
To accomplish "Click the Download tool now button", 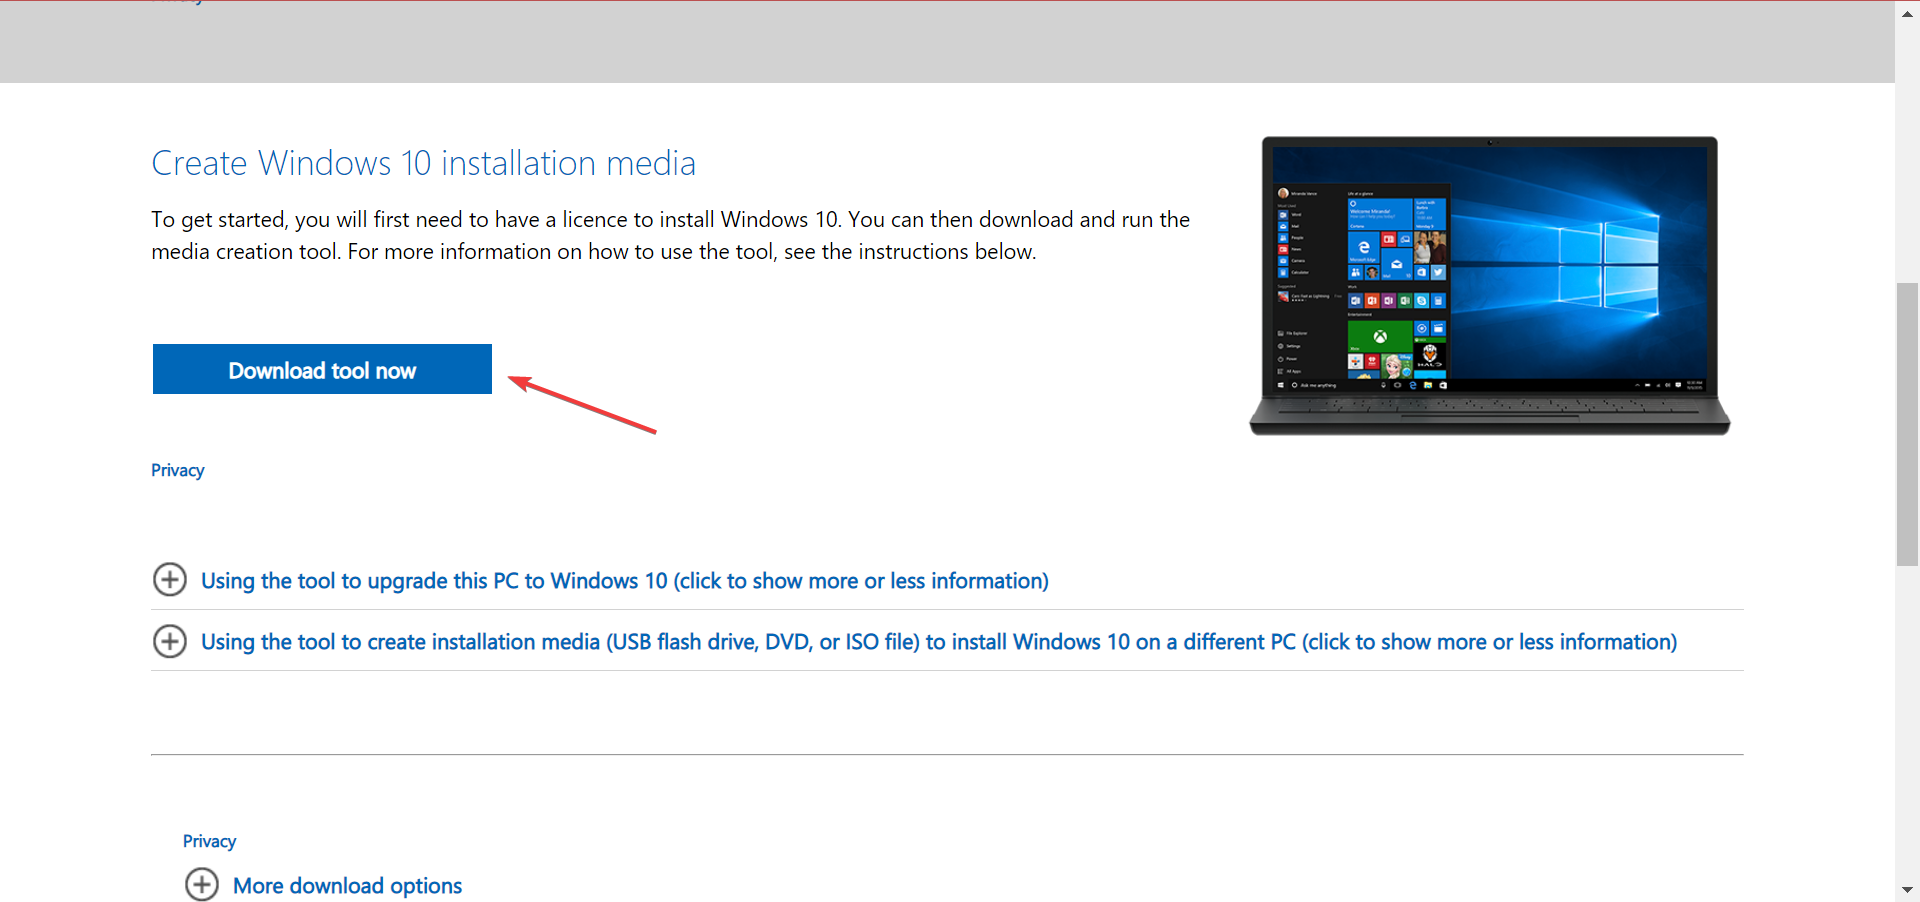I will [x=322, y=369].
